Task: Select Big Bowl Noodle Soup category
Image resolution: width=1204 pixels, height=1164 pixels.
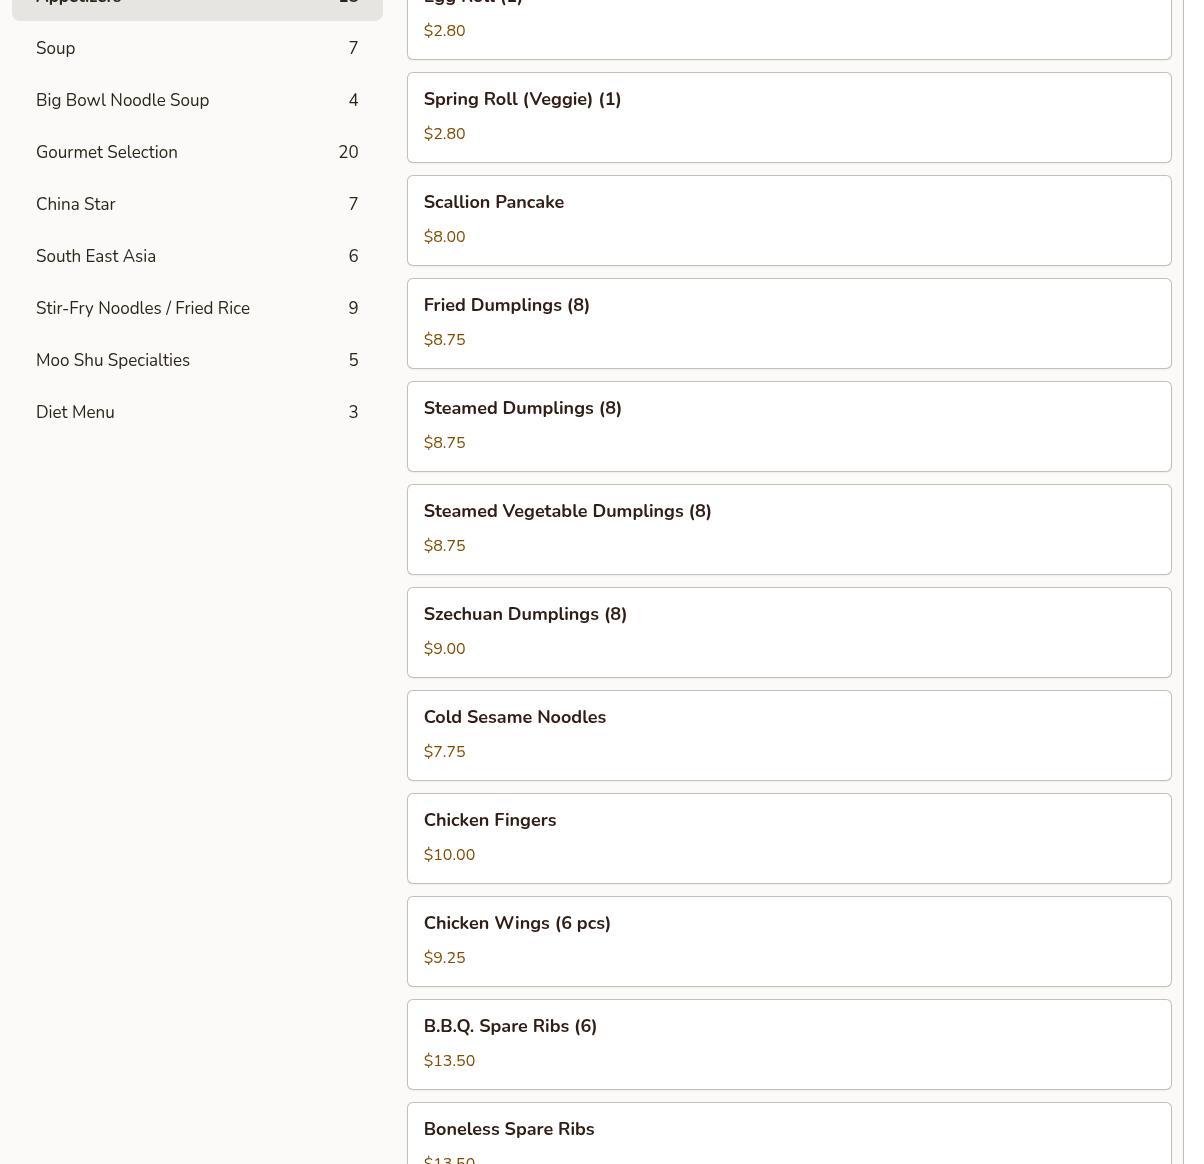Action: click(x=197, y=100)
